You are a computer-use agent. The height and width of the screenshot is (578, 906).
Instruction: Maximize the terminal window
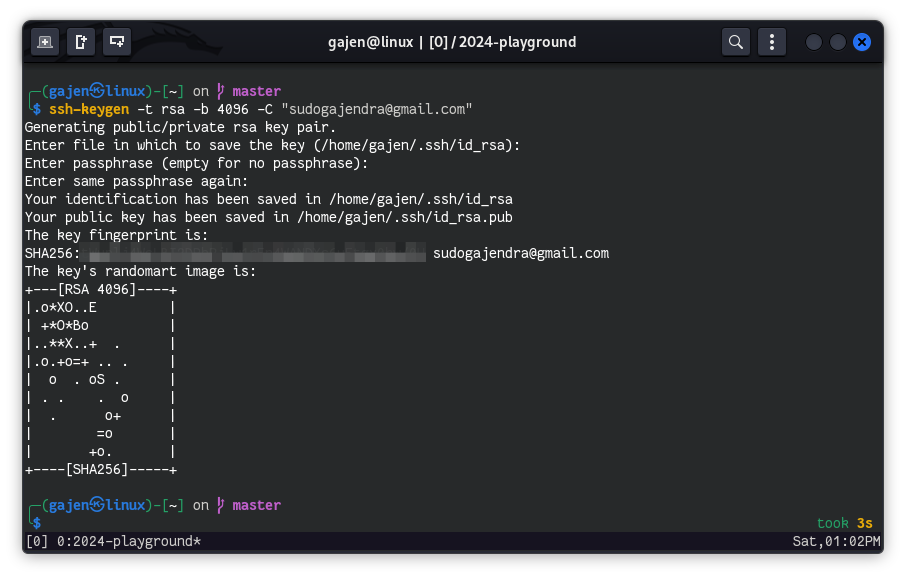point(838,42)
